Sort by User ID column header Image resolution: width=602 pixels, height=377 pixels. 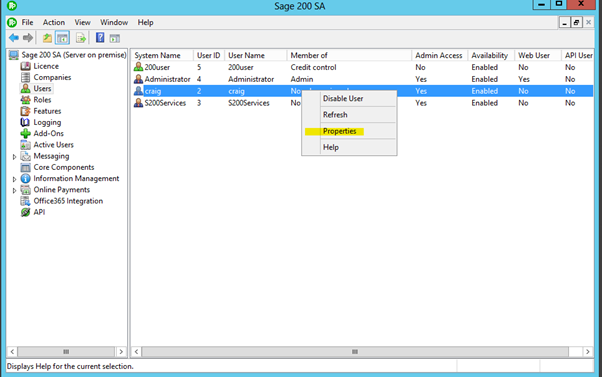pyautogui.click(x=209, y=55)
